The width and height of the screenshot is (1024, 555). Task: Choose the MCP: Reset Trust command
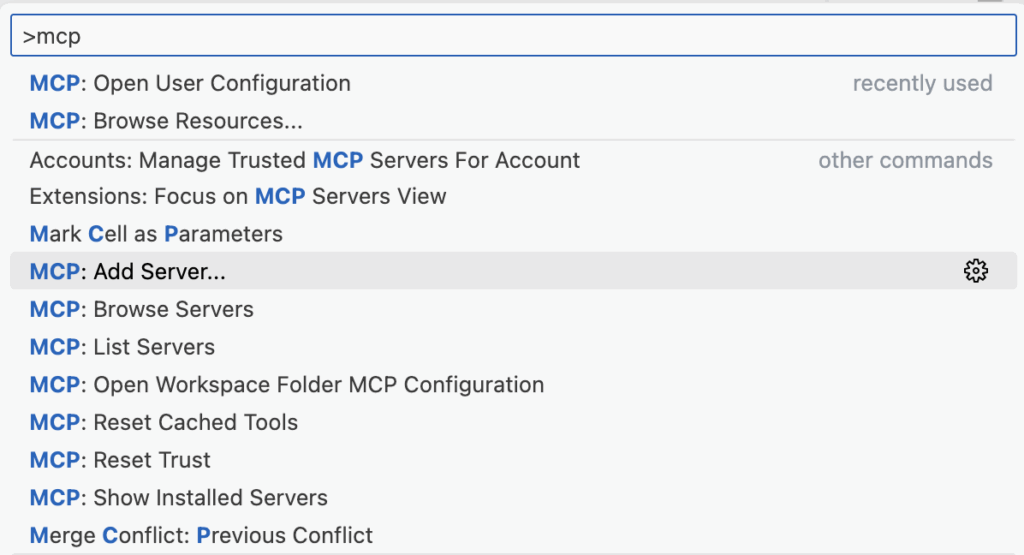(x=120, y=460)
